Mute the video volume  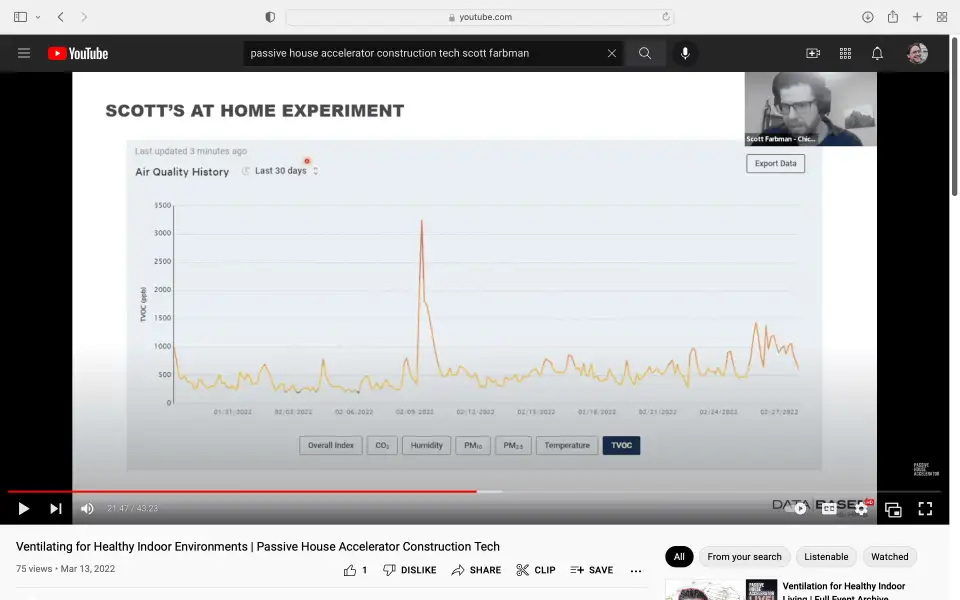click(87, 509)
